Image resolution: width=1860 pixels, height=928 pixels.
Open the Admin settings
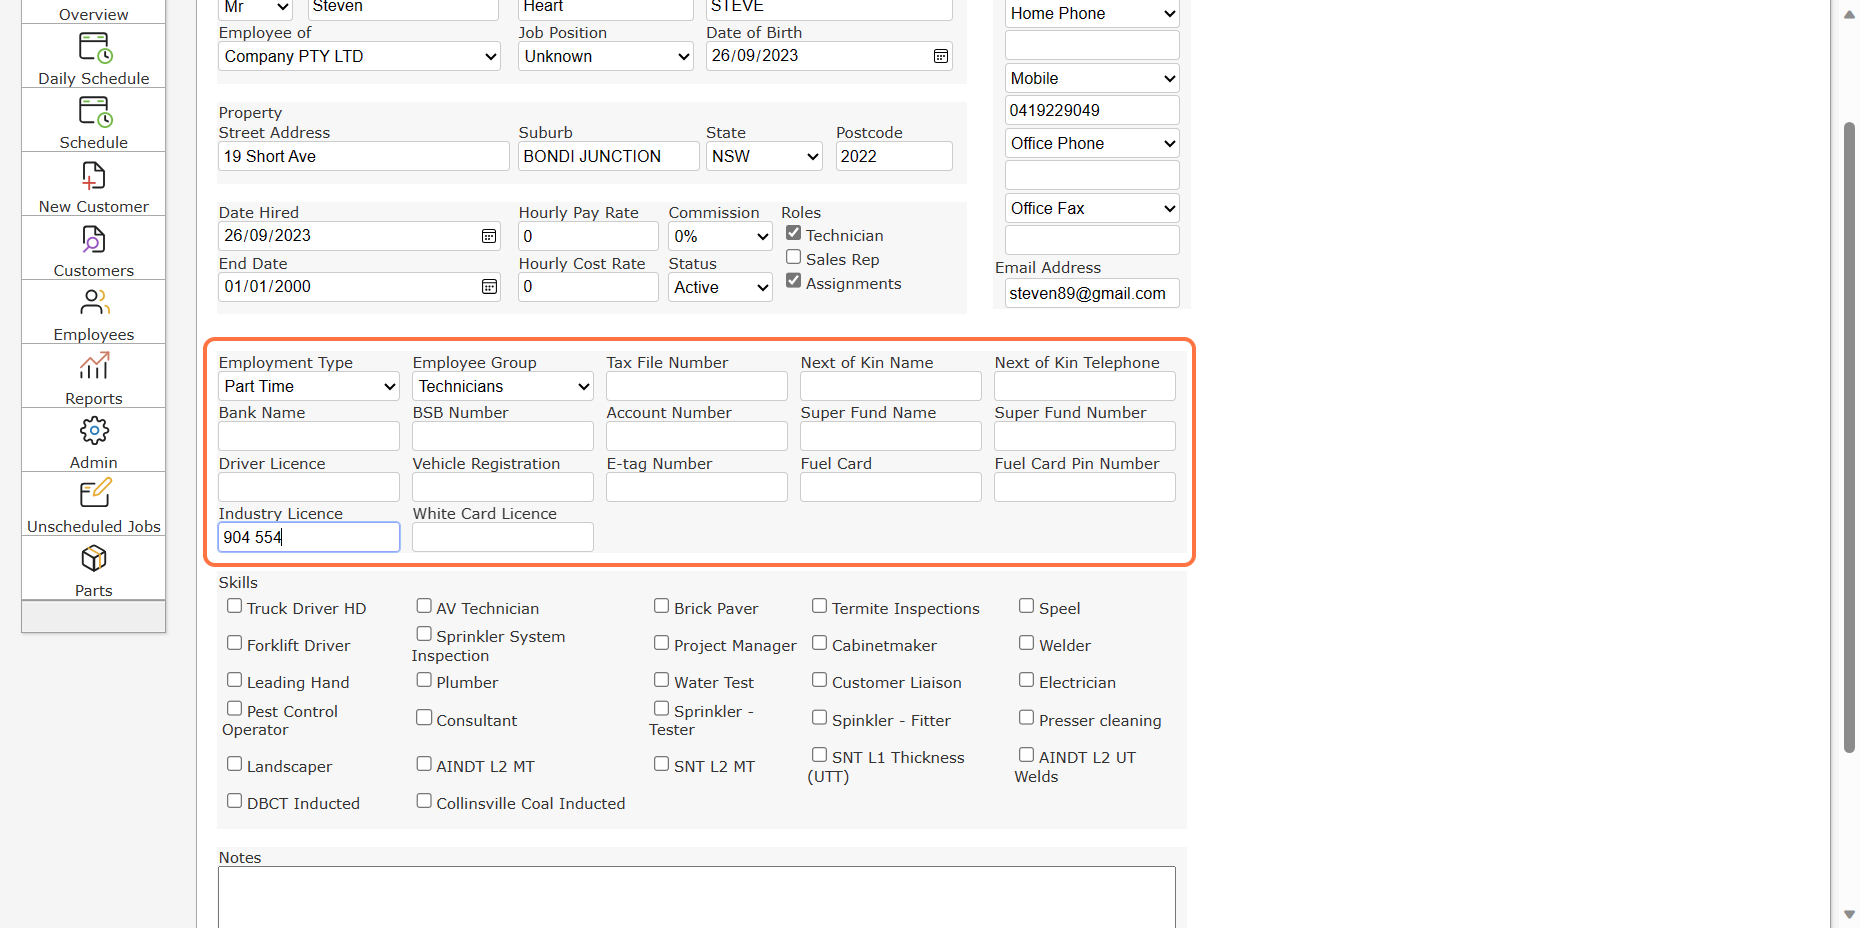pyautogui.click(x=93, y=439)
